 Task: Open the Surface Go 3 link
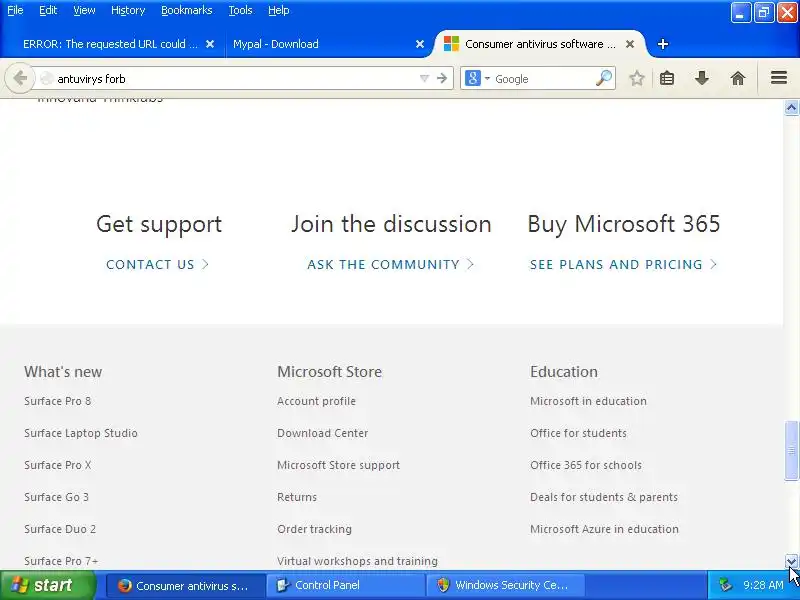pyautogui.click(x=56, y=497)
